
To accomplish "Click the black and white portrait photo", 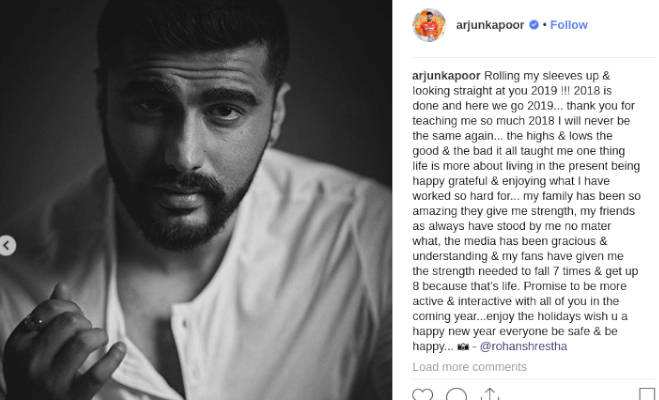I will [196, 200].
